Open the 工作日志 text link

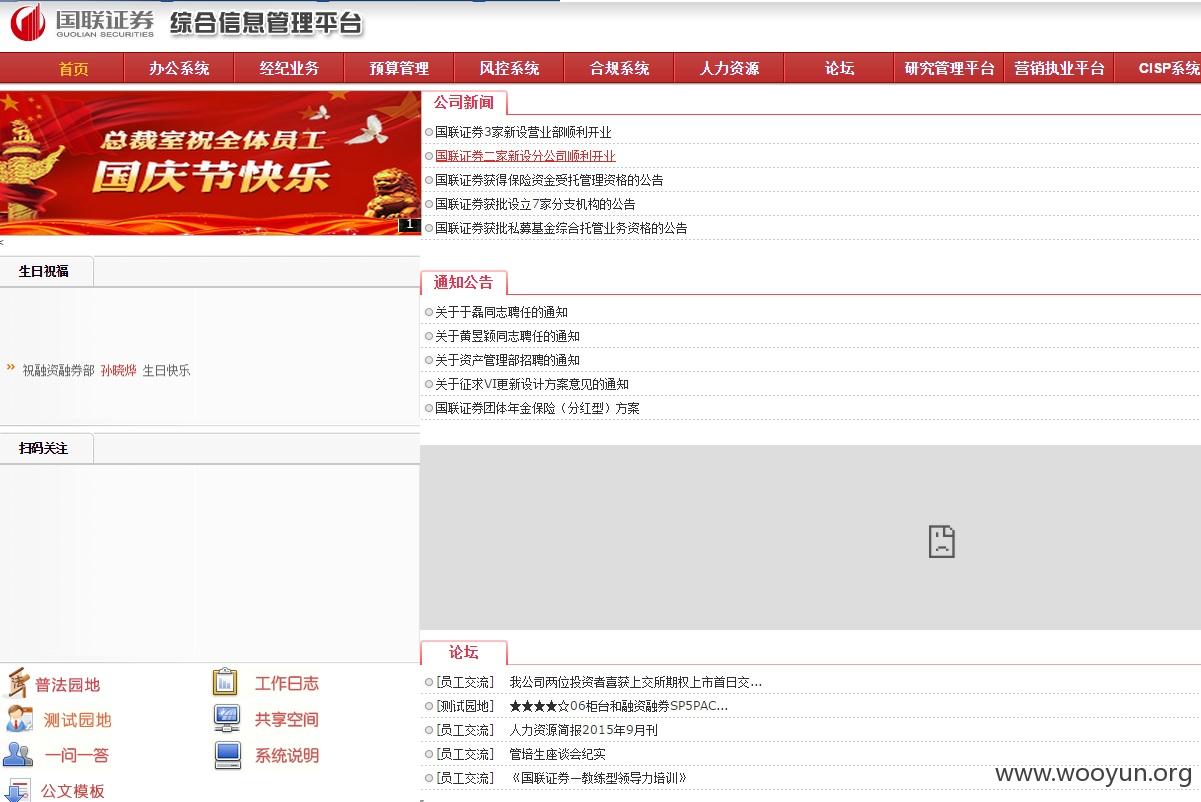[287, 684]
